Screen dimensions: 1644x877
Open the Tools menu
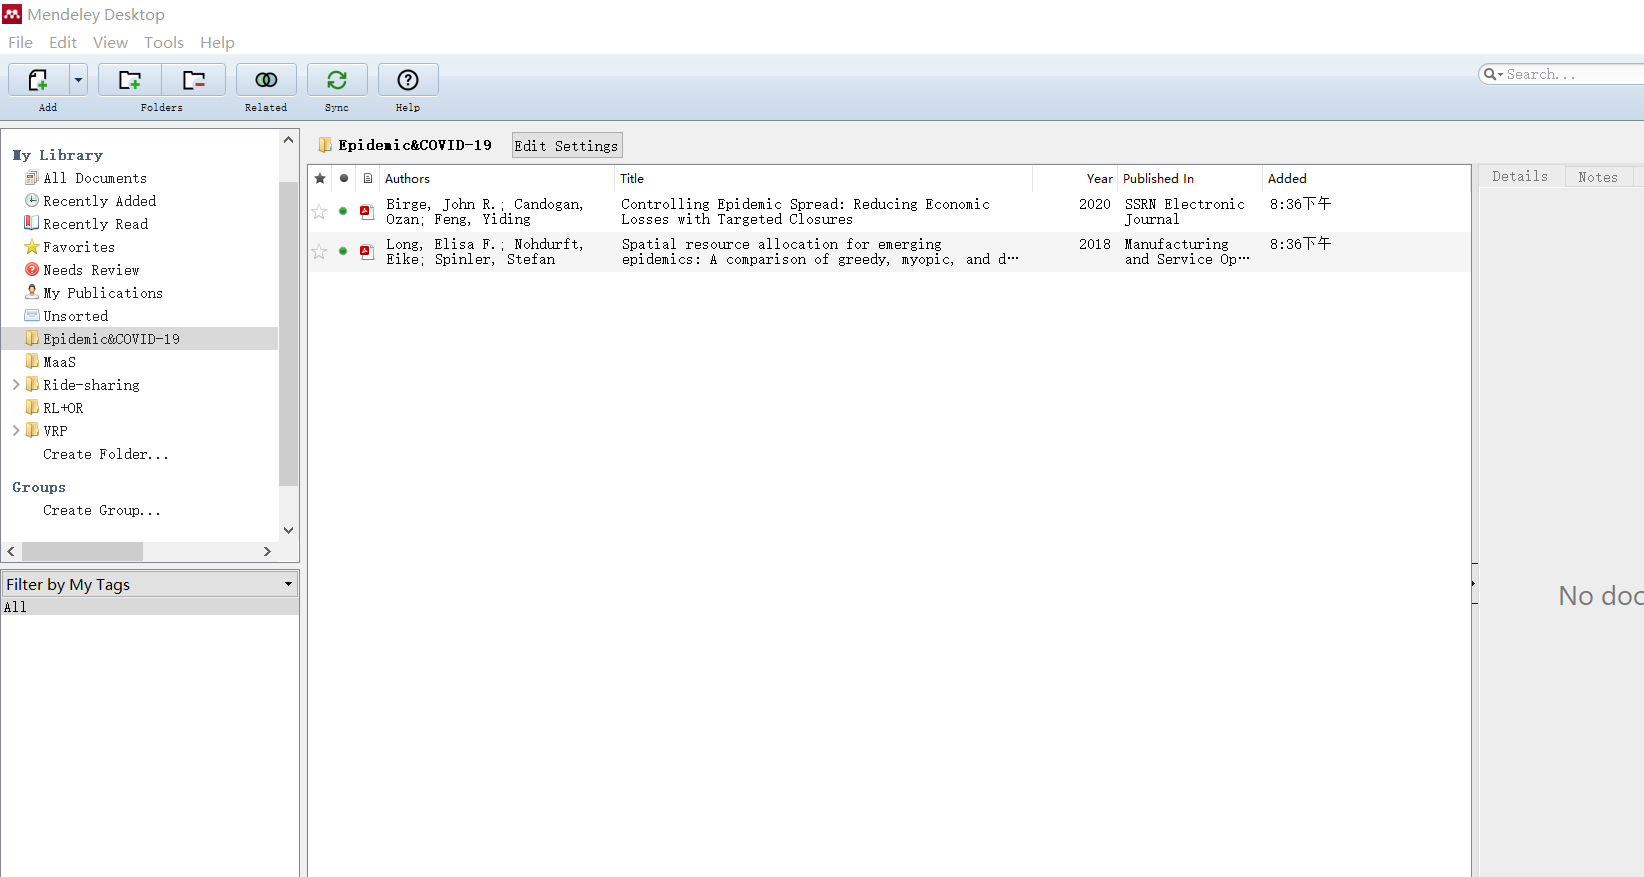tap(164, 42)
